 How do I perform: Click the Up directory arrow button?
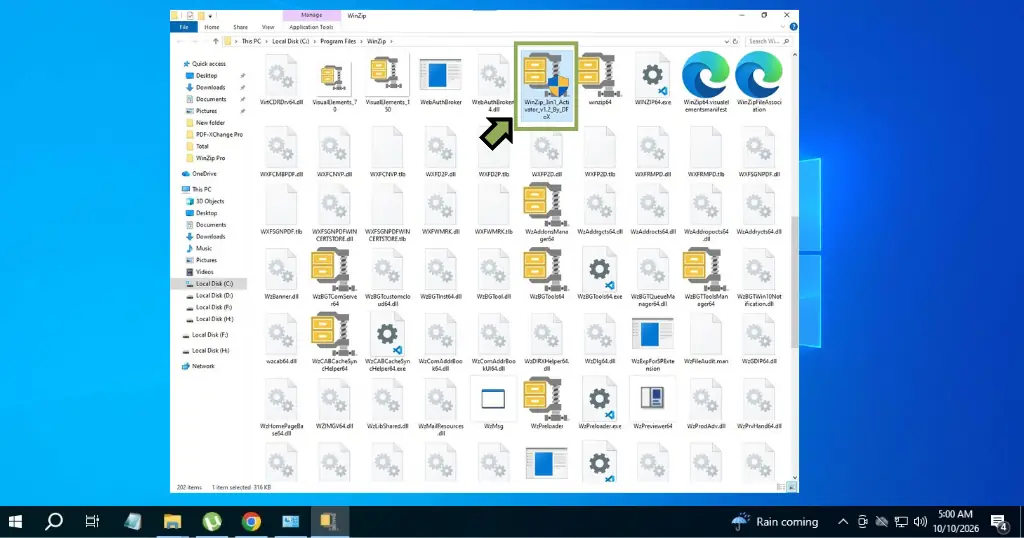coord(215,41)
